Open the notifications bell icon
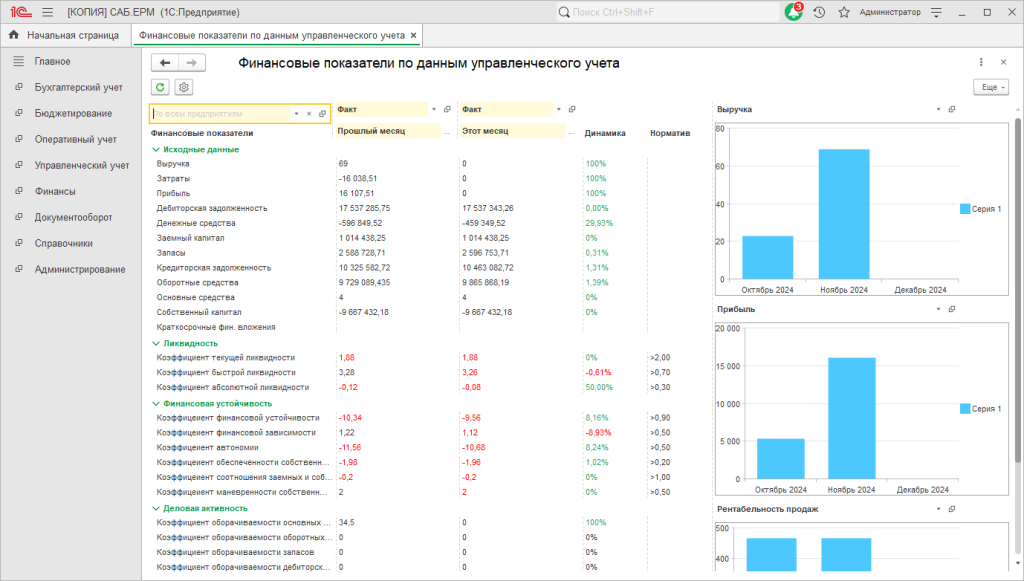Screen dimensions: 1024x581 click(793, 12)
